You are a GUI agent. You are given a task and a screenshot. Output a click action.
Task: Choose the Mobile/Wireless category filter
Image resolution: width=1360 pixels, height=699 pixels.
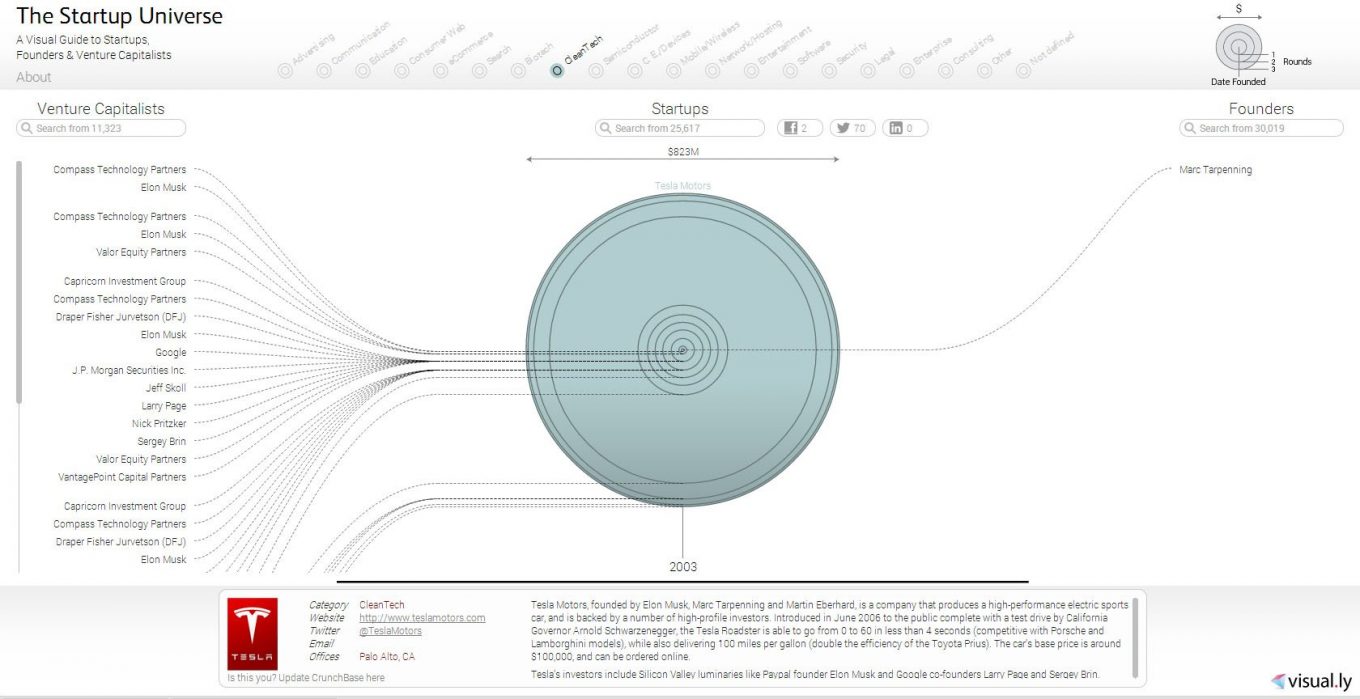pyautogui.click(x=673, y=71)
